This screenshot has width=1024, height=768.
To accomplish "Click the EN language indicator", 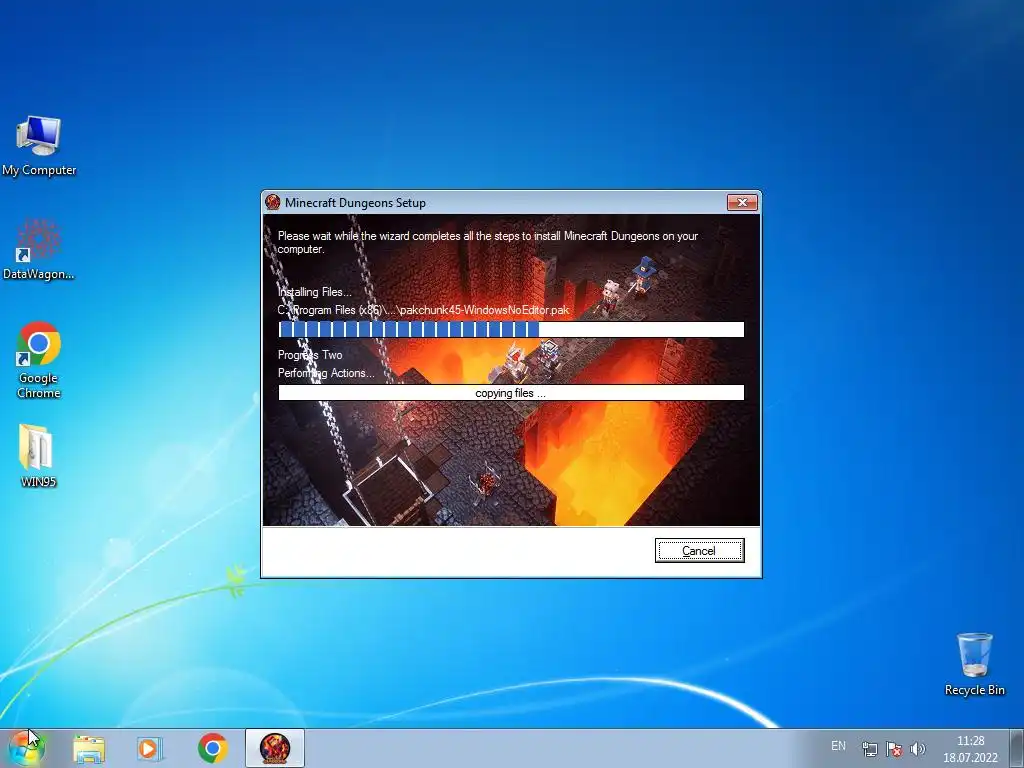I will [838, 746].
